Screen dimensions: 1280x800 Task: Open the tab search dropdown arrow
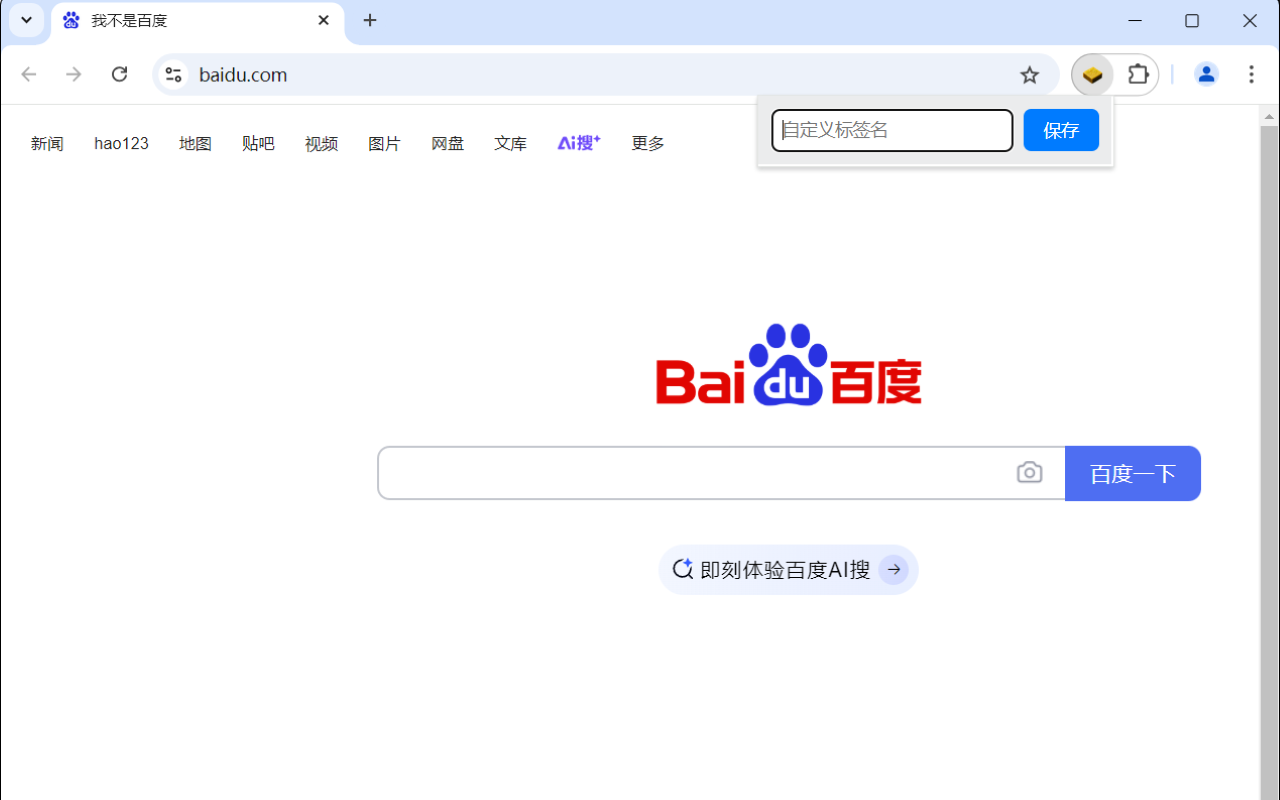point(27,20)
